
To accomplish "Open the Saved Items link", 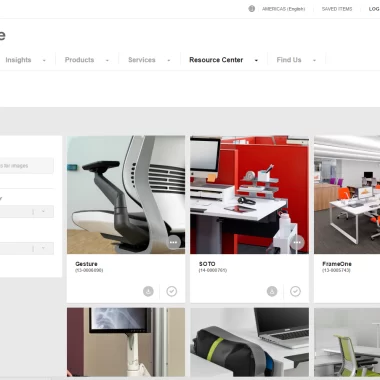I will coord(337,9).
